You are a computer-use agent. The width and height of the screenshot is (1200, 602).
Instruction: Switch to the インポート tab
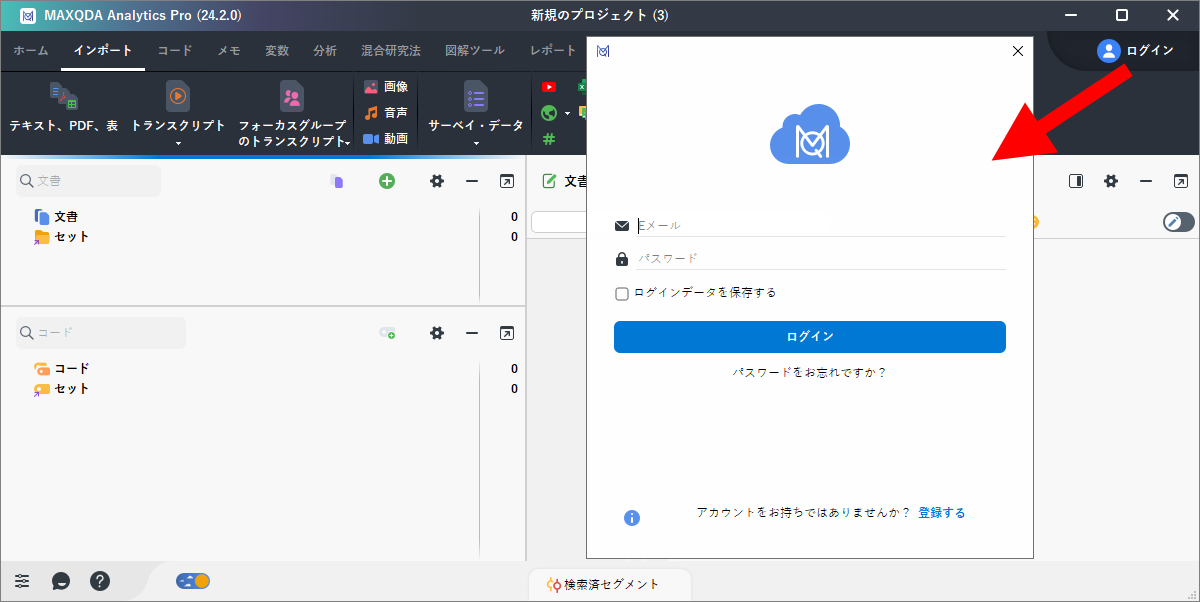click(x=103, y=51)
